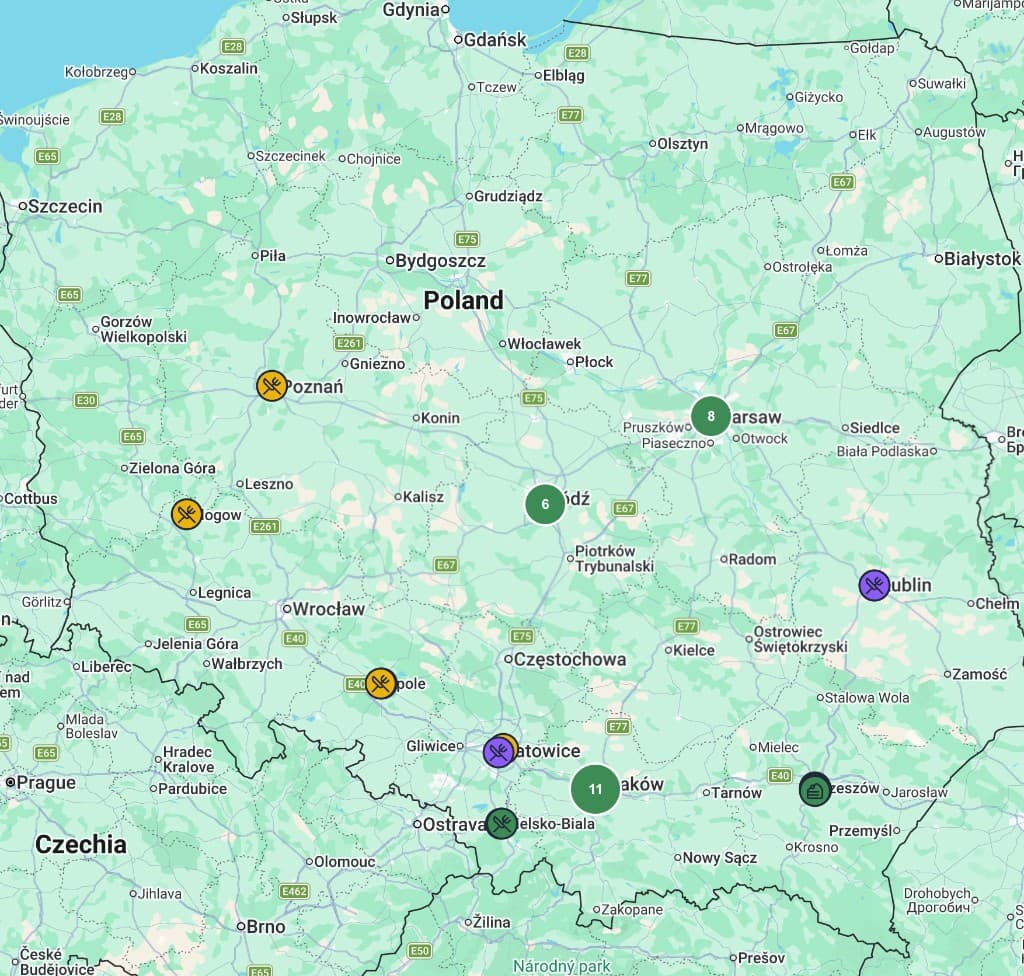Click the Olsztyn town label
The width and height of the screenshot is (1024, 976).
coord(682,144)
